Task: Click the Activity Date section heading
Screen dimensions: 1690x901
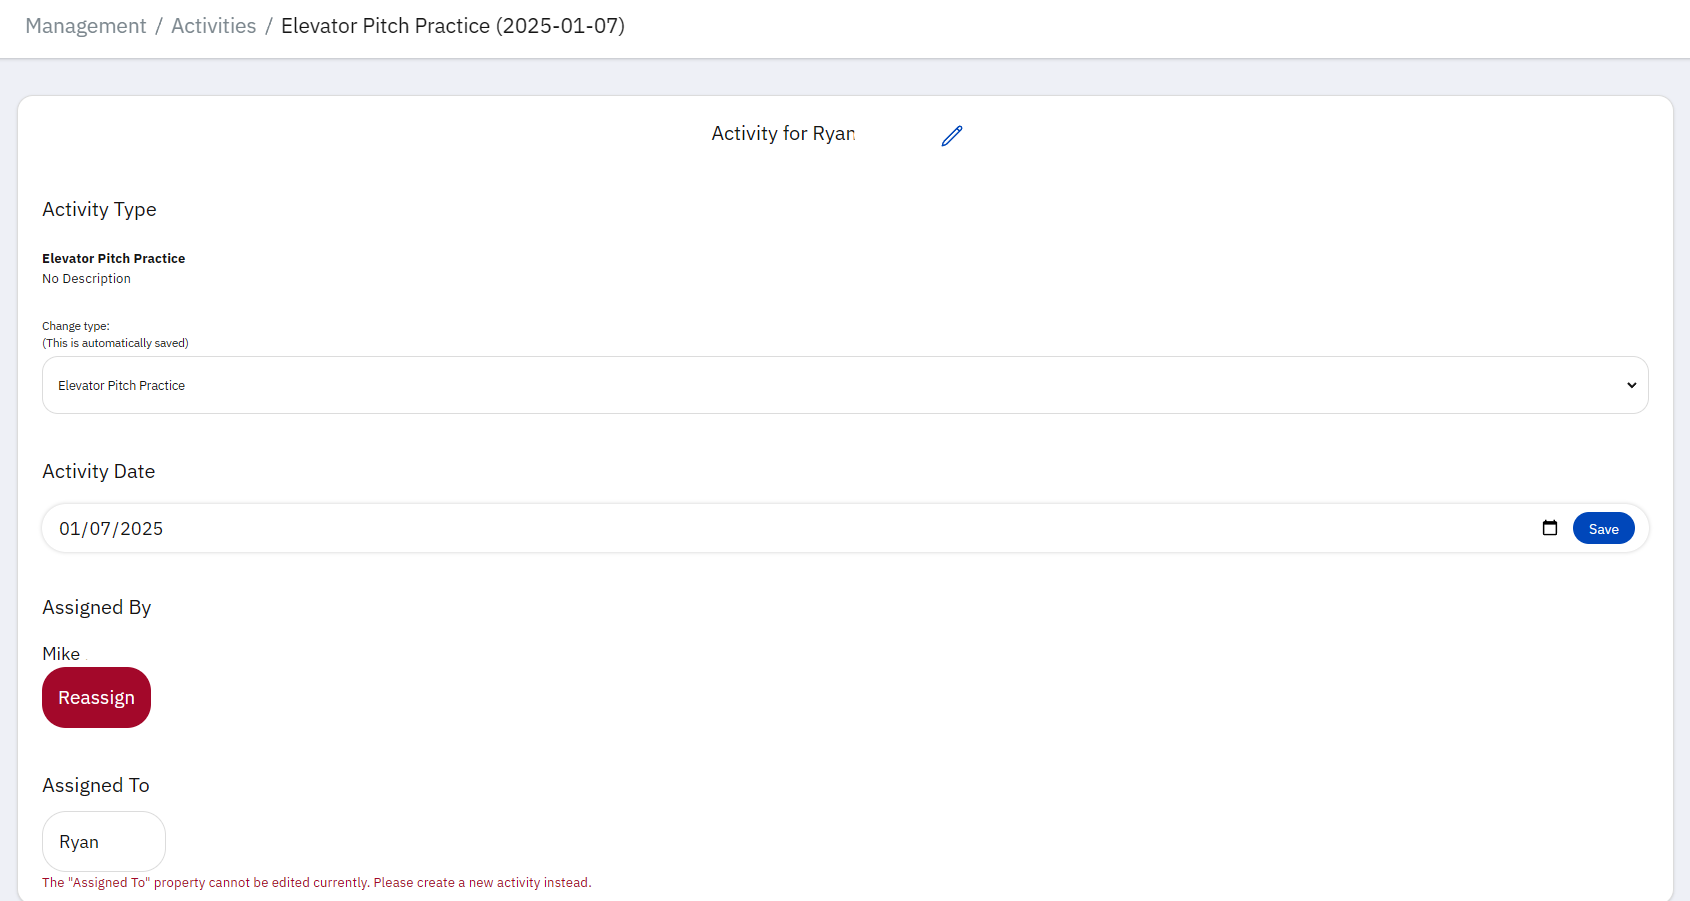Action: 98,471
